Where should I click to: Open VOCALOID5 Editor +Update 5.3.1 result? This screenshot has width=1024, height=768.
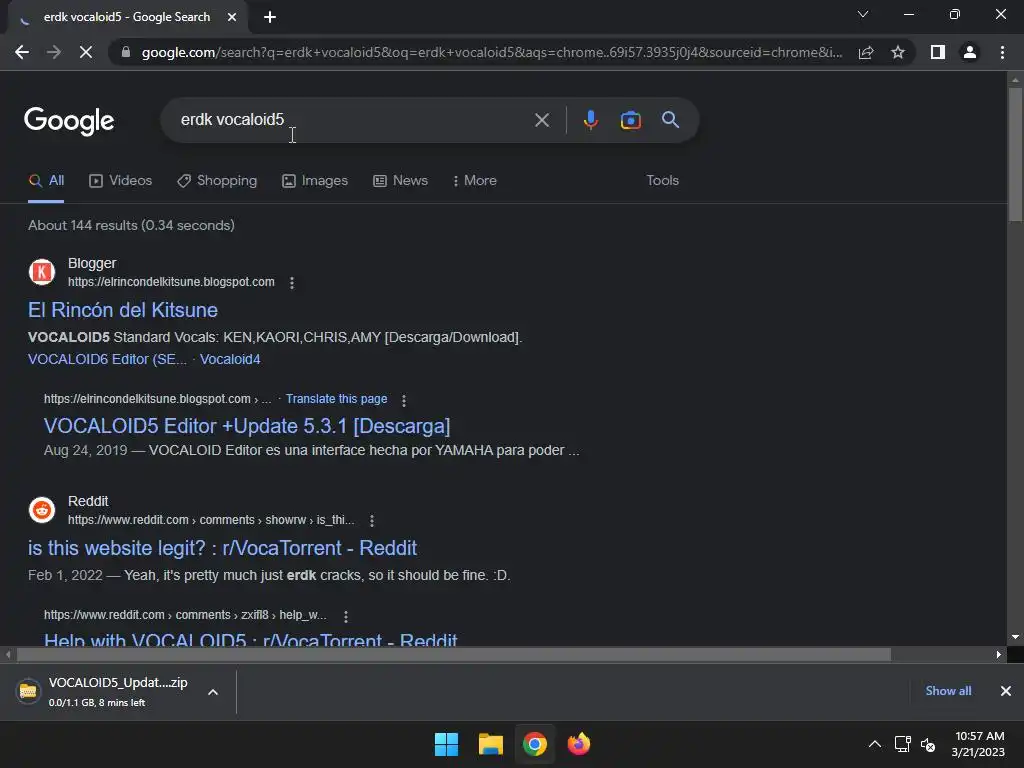point(247,426)
